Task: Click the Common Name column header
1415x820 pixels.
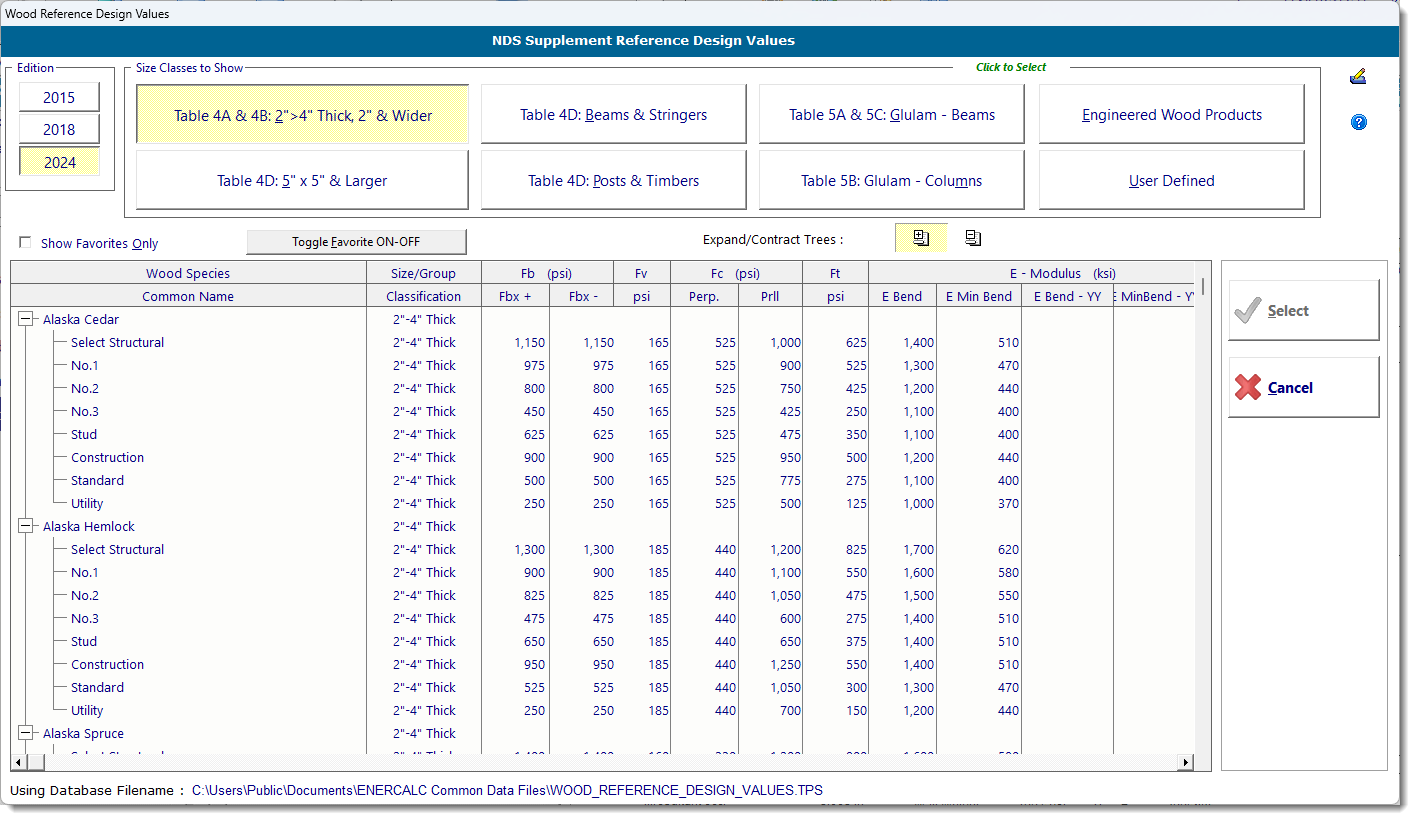Action: [188, 296]
